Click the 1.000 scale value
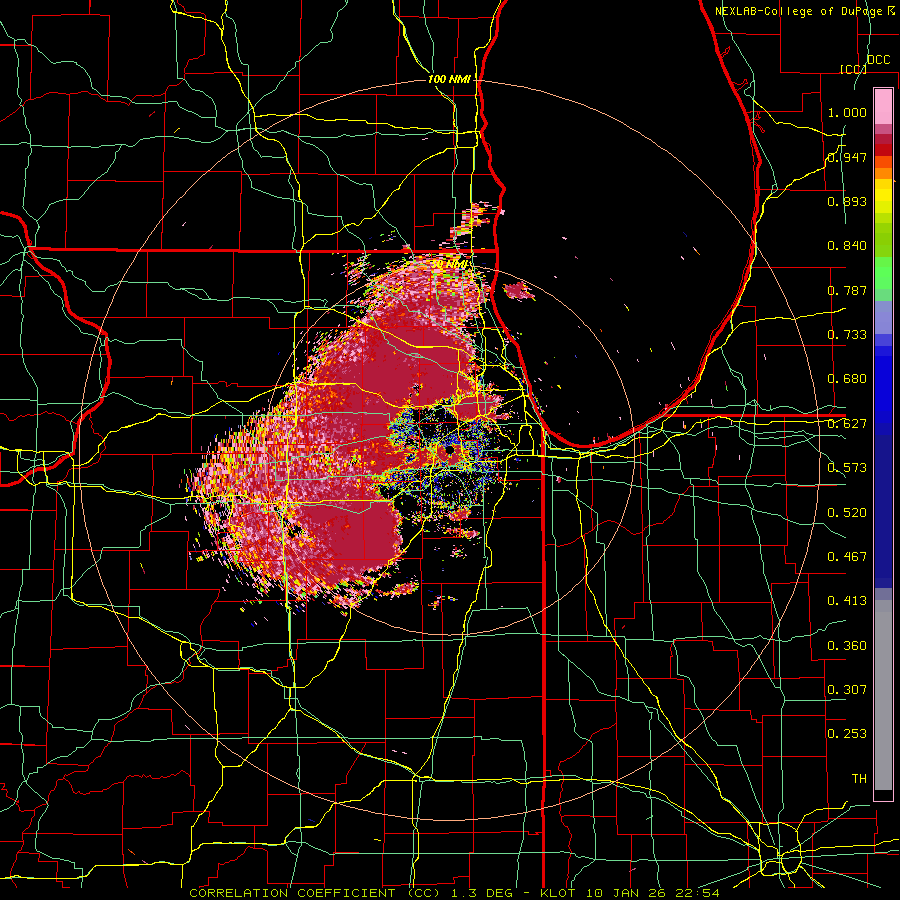The image size is (900, 900). click(x=847, y=112)
